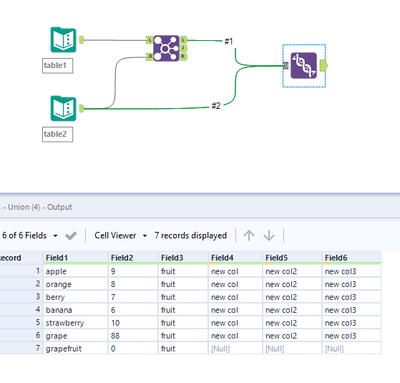Click the Join tool's L output anchor
Viewport: 400px width, 383px height.
click(184, 40)
